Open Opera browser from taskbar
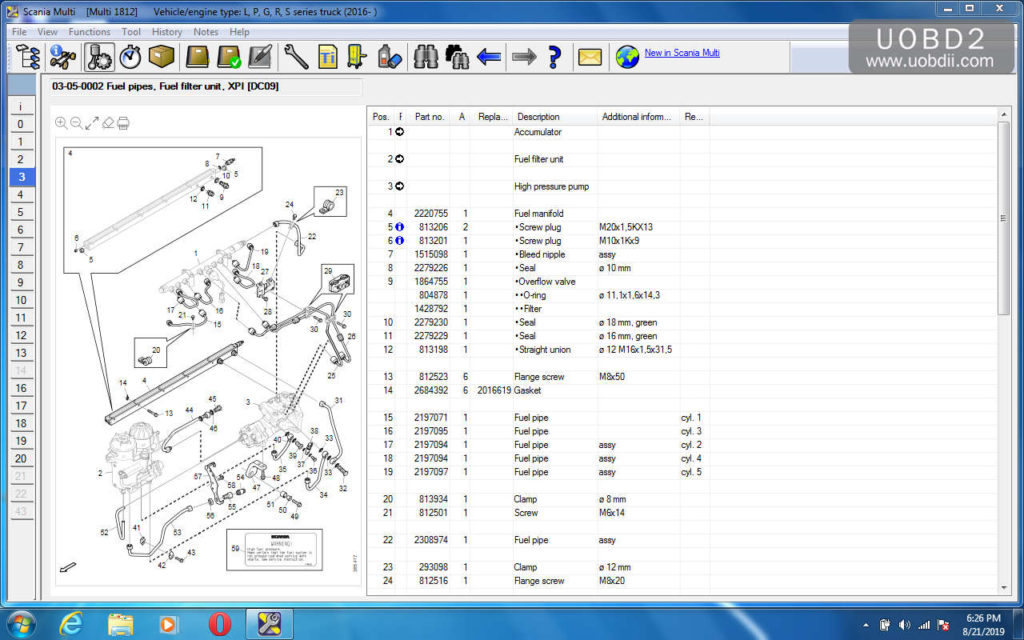The height and width of the screenshot is (640, 1024). click(219, 624)
